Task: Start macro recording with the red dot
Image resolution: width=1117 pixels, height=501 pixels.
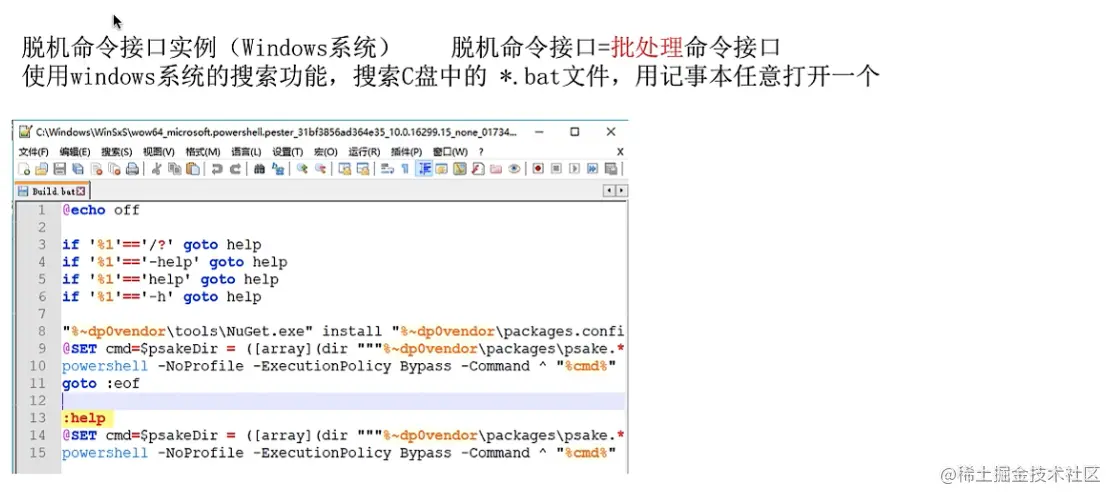Action: tap(538, 169)
